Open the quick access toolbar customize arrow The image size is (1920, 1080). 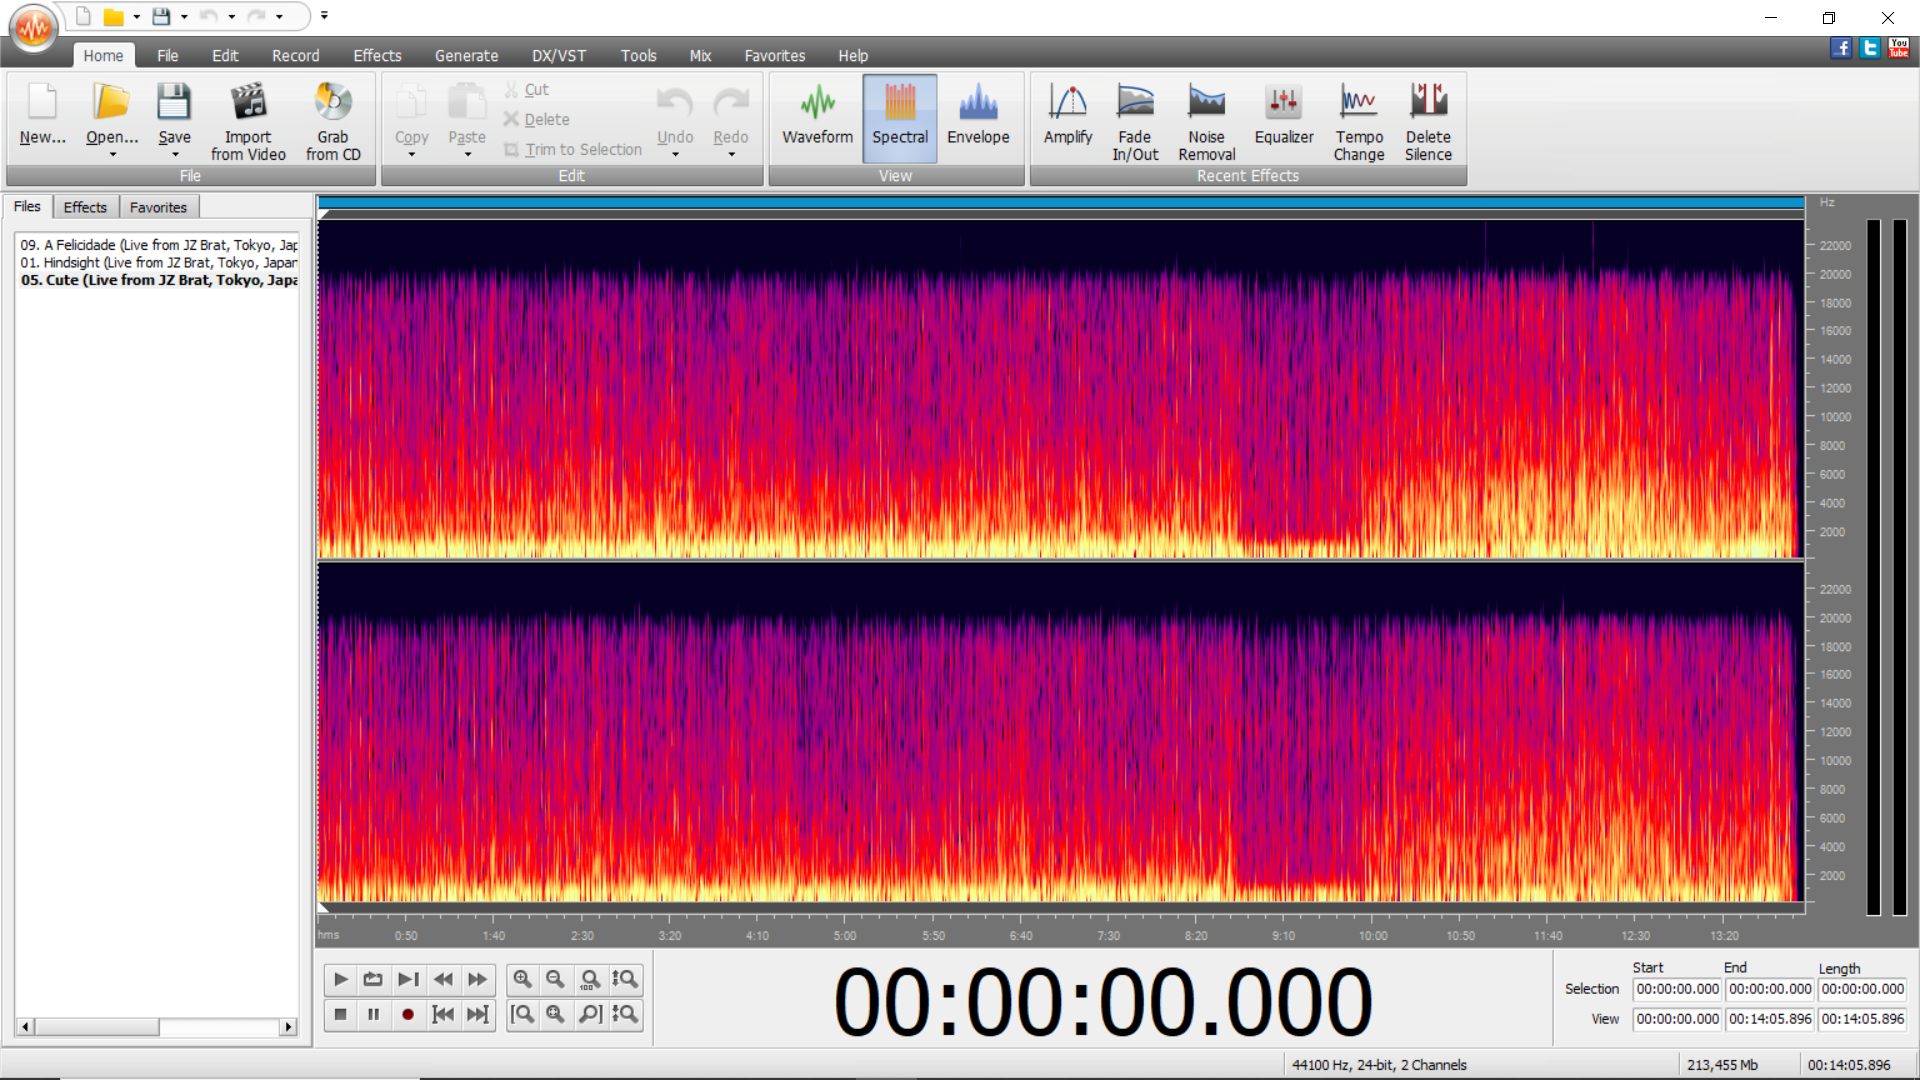point(324,16)
